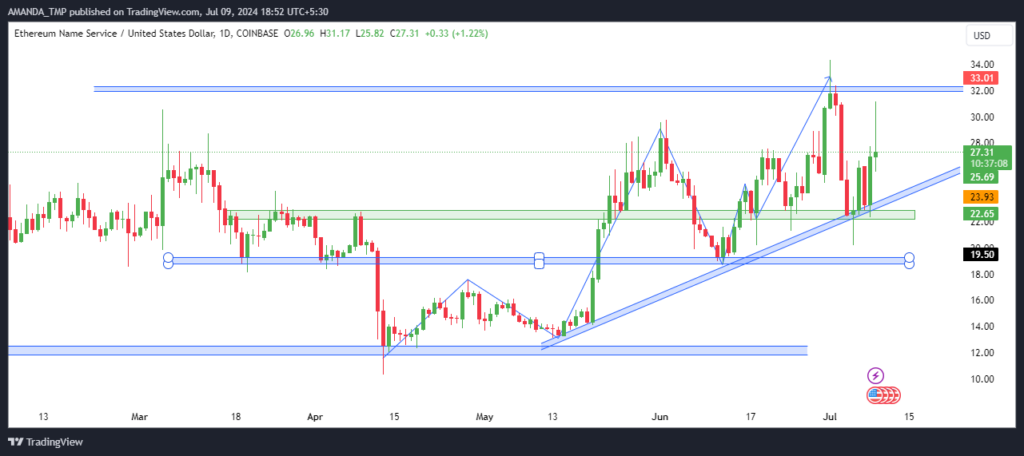Click the rising blue trendline channel

(751, 259)
